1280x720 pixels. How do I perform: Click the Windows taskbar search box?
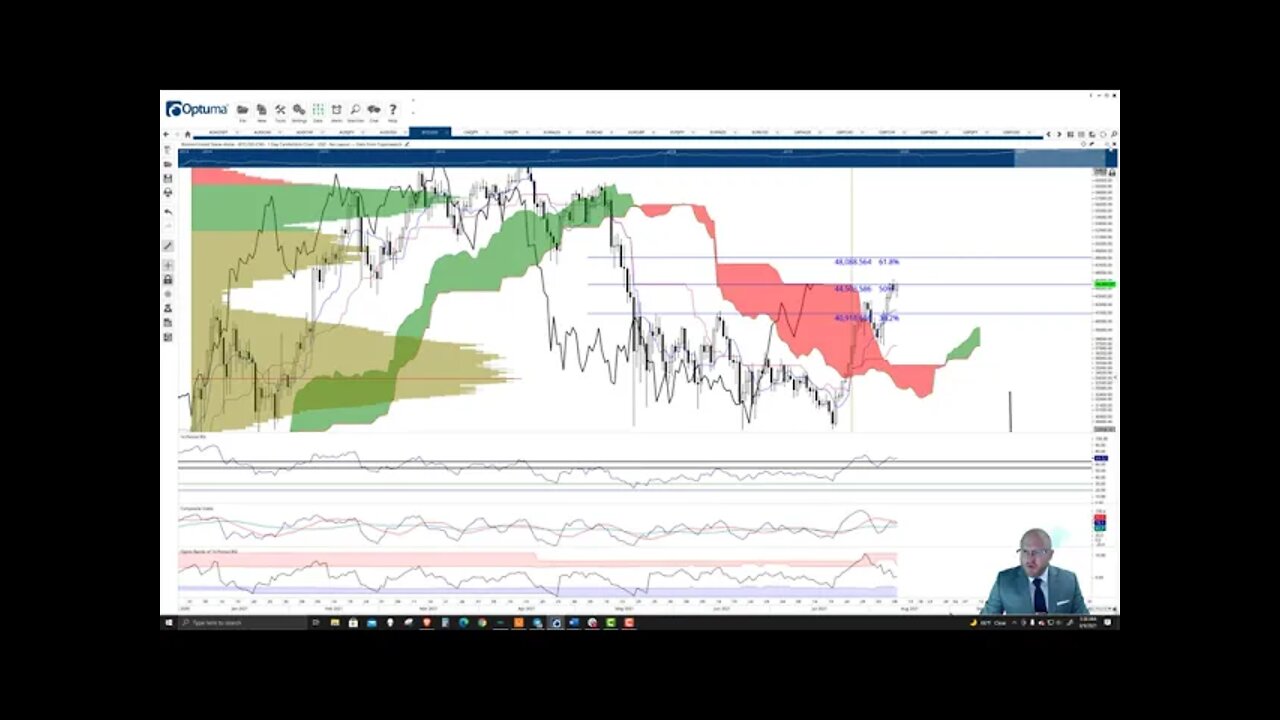point(241,622)
